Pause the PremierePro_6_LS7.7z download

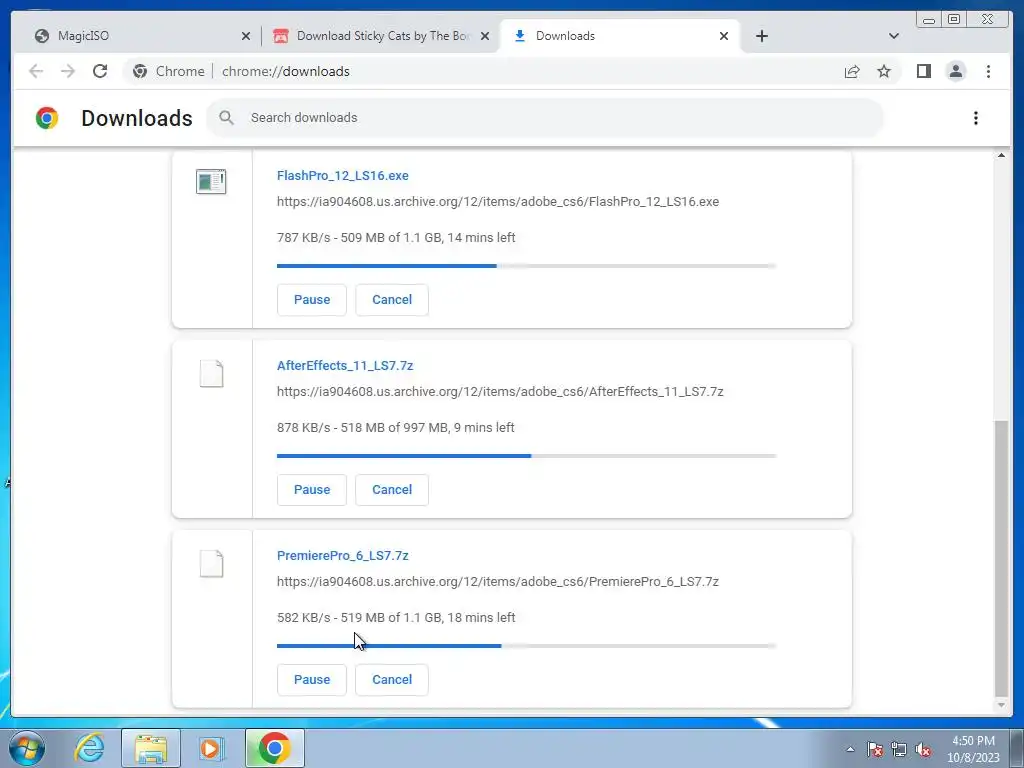[x=312, y=680]
